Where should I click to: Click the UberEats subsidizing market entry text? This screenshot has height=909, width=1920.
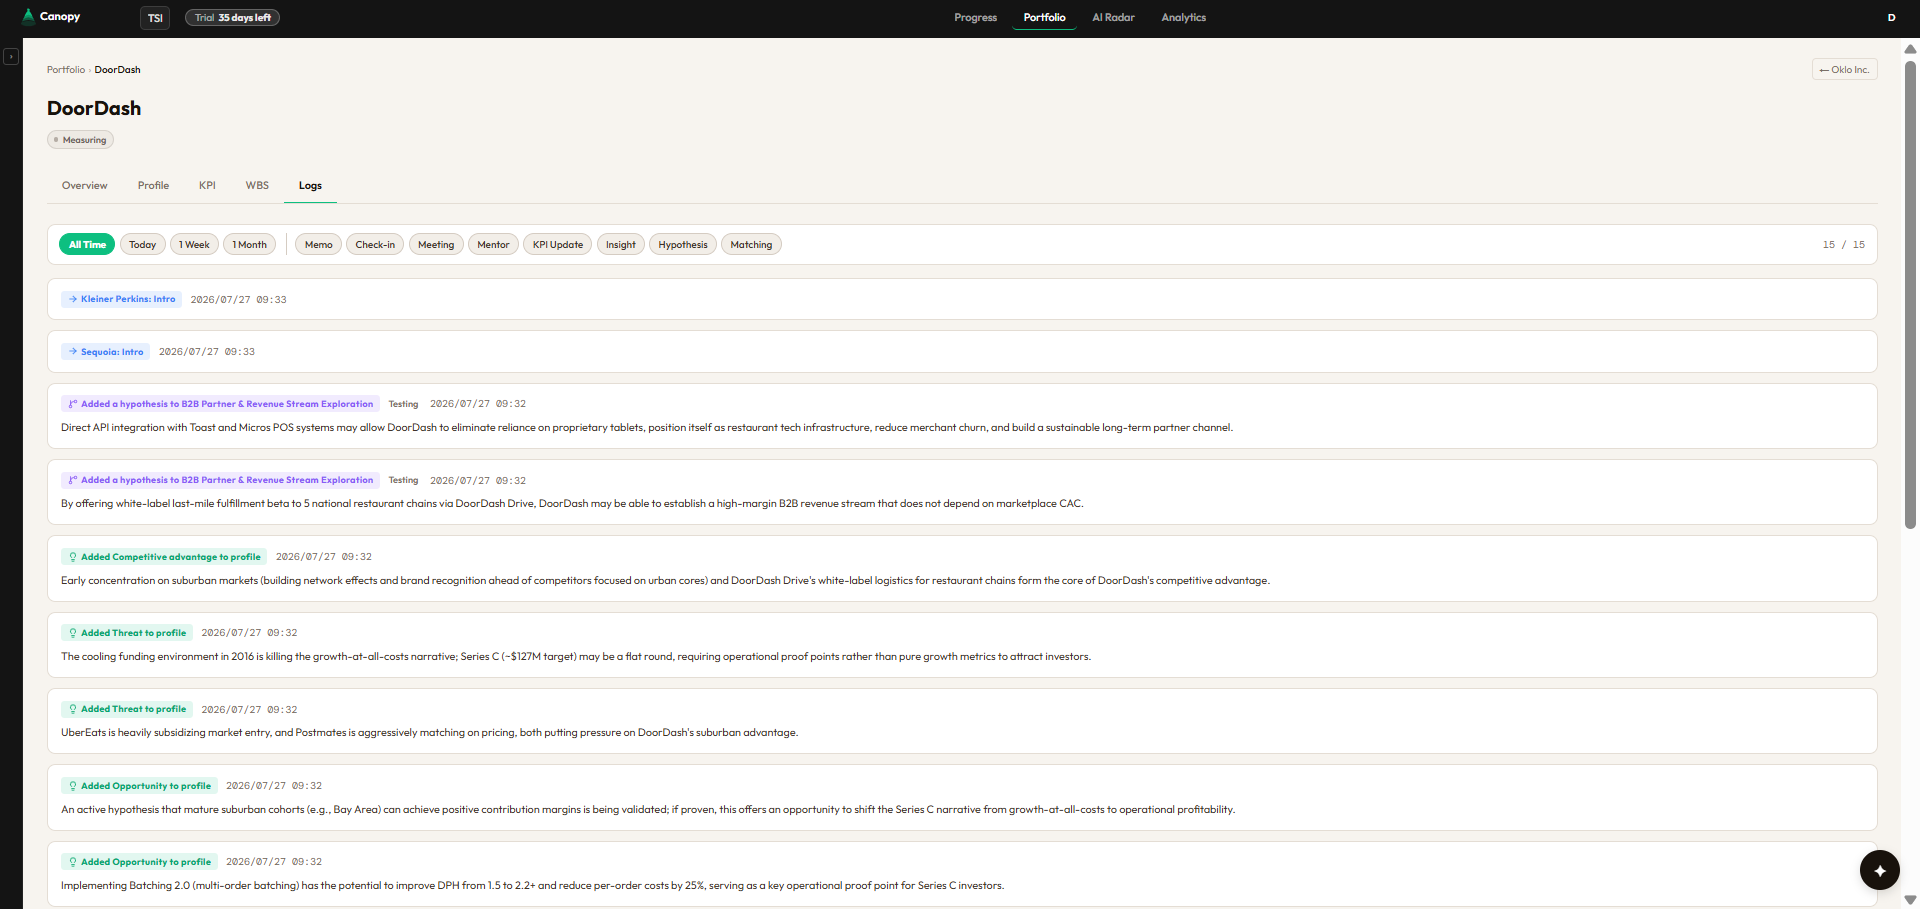(429, 733)
